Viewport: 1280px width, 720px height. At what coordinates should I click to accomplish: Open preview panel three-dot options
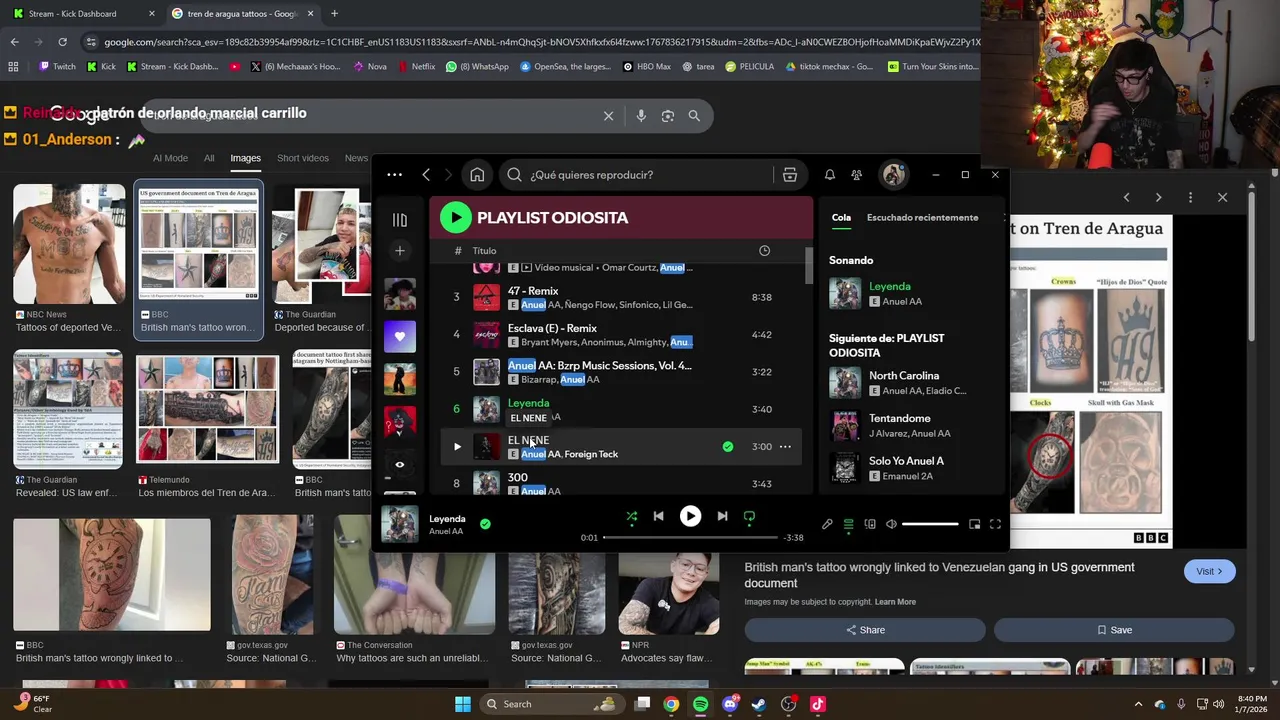pos(1190,198)
